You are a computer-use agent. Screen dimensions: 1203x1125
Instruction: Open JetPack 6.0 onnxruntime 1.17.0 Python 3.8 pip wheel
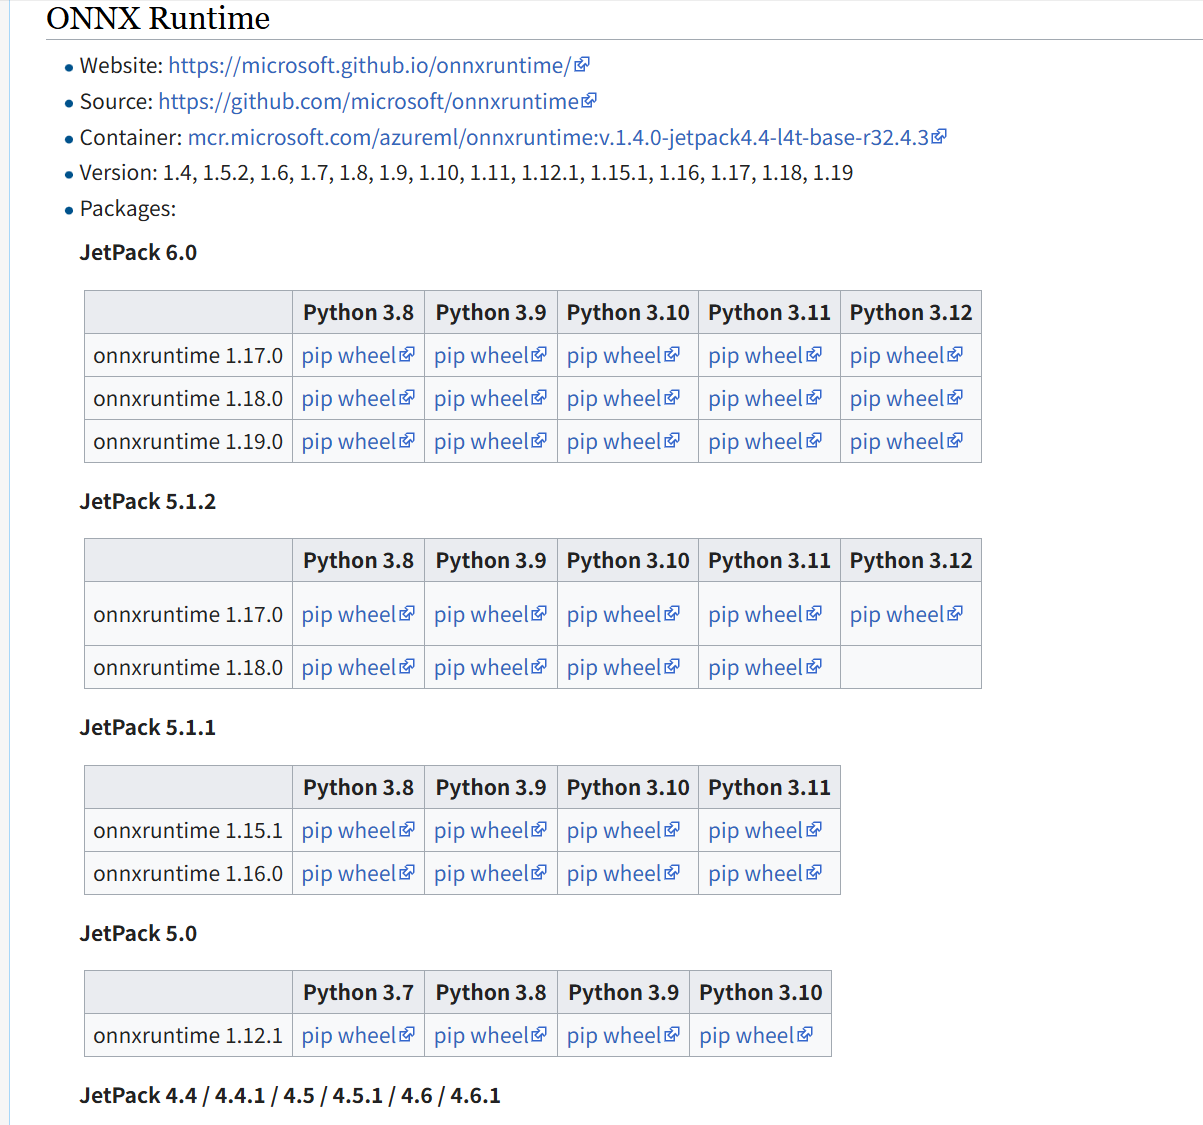click(x=358, y=356)
